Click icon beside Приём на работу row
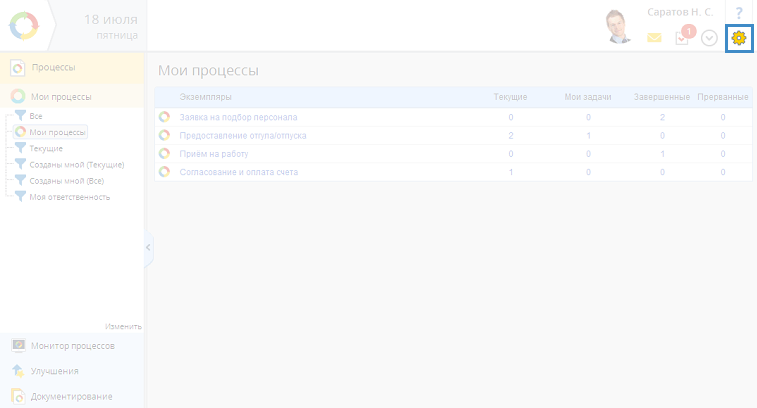This screenshot has height=408, width=757. pyautogui.click(x=165, y=153)
